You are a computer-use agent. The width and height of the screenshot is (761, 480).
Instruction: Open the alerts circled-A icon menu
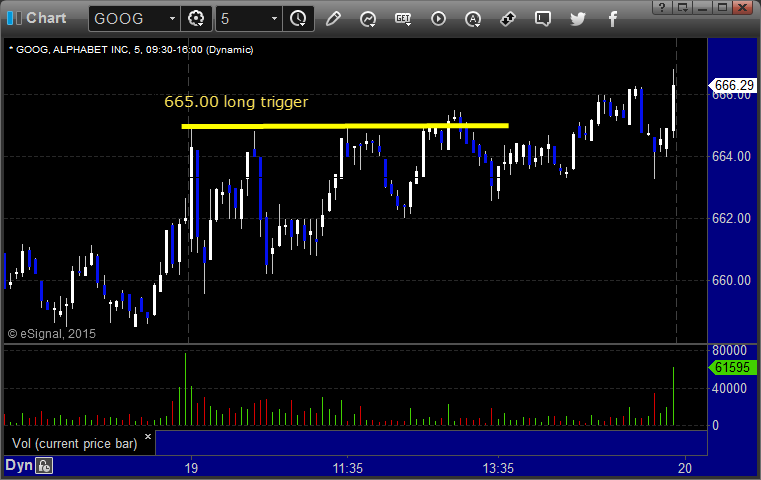pos(473,19)
